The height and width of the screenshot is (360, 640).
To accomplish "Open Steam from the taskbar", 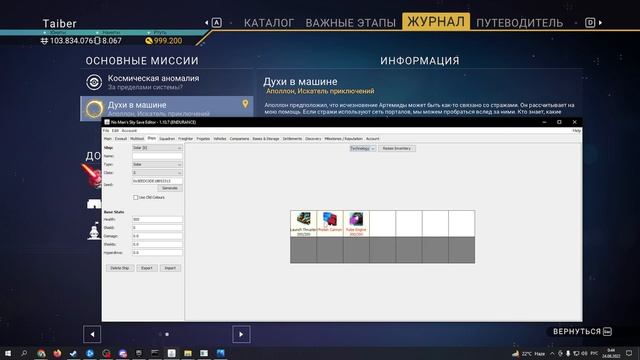I will [73, 353].
